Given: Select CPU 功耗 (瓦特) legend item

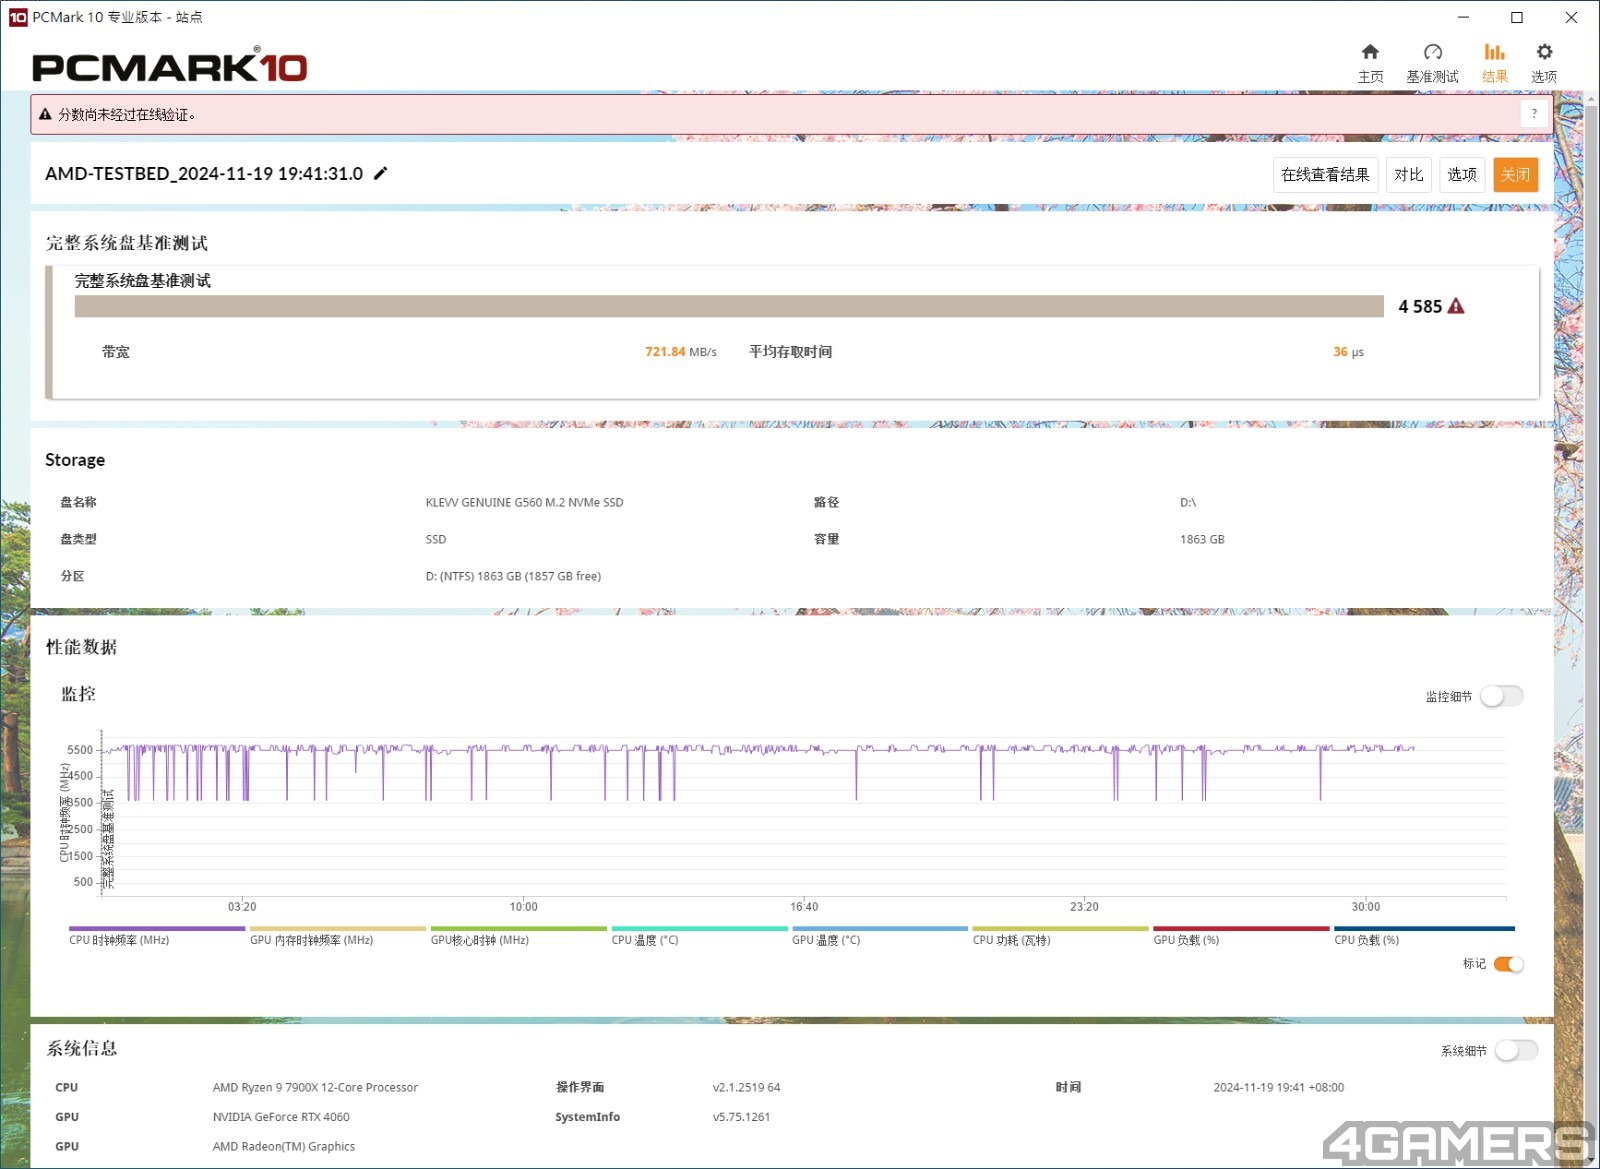Looking at the screenshot, I should [x=1060, y=936].
